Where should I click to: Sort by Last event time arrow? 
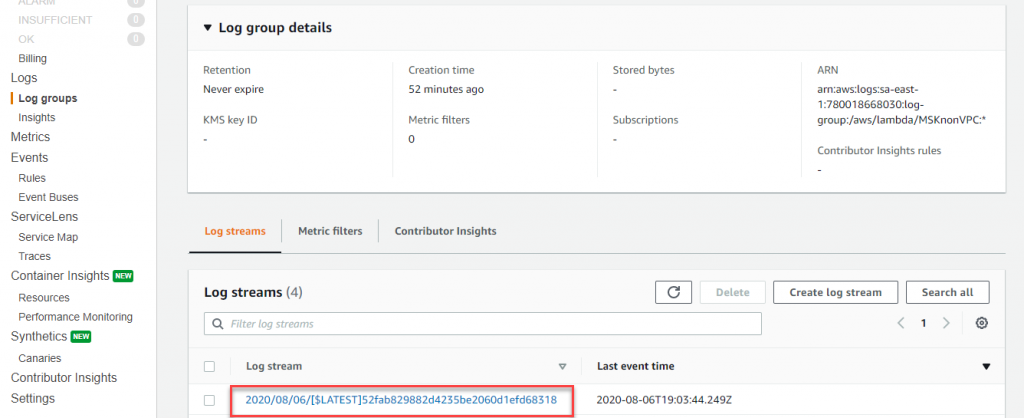(987, 366)
